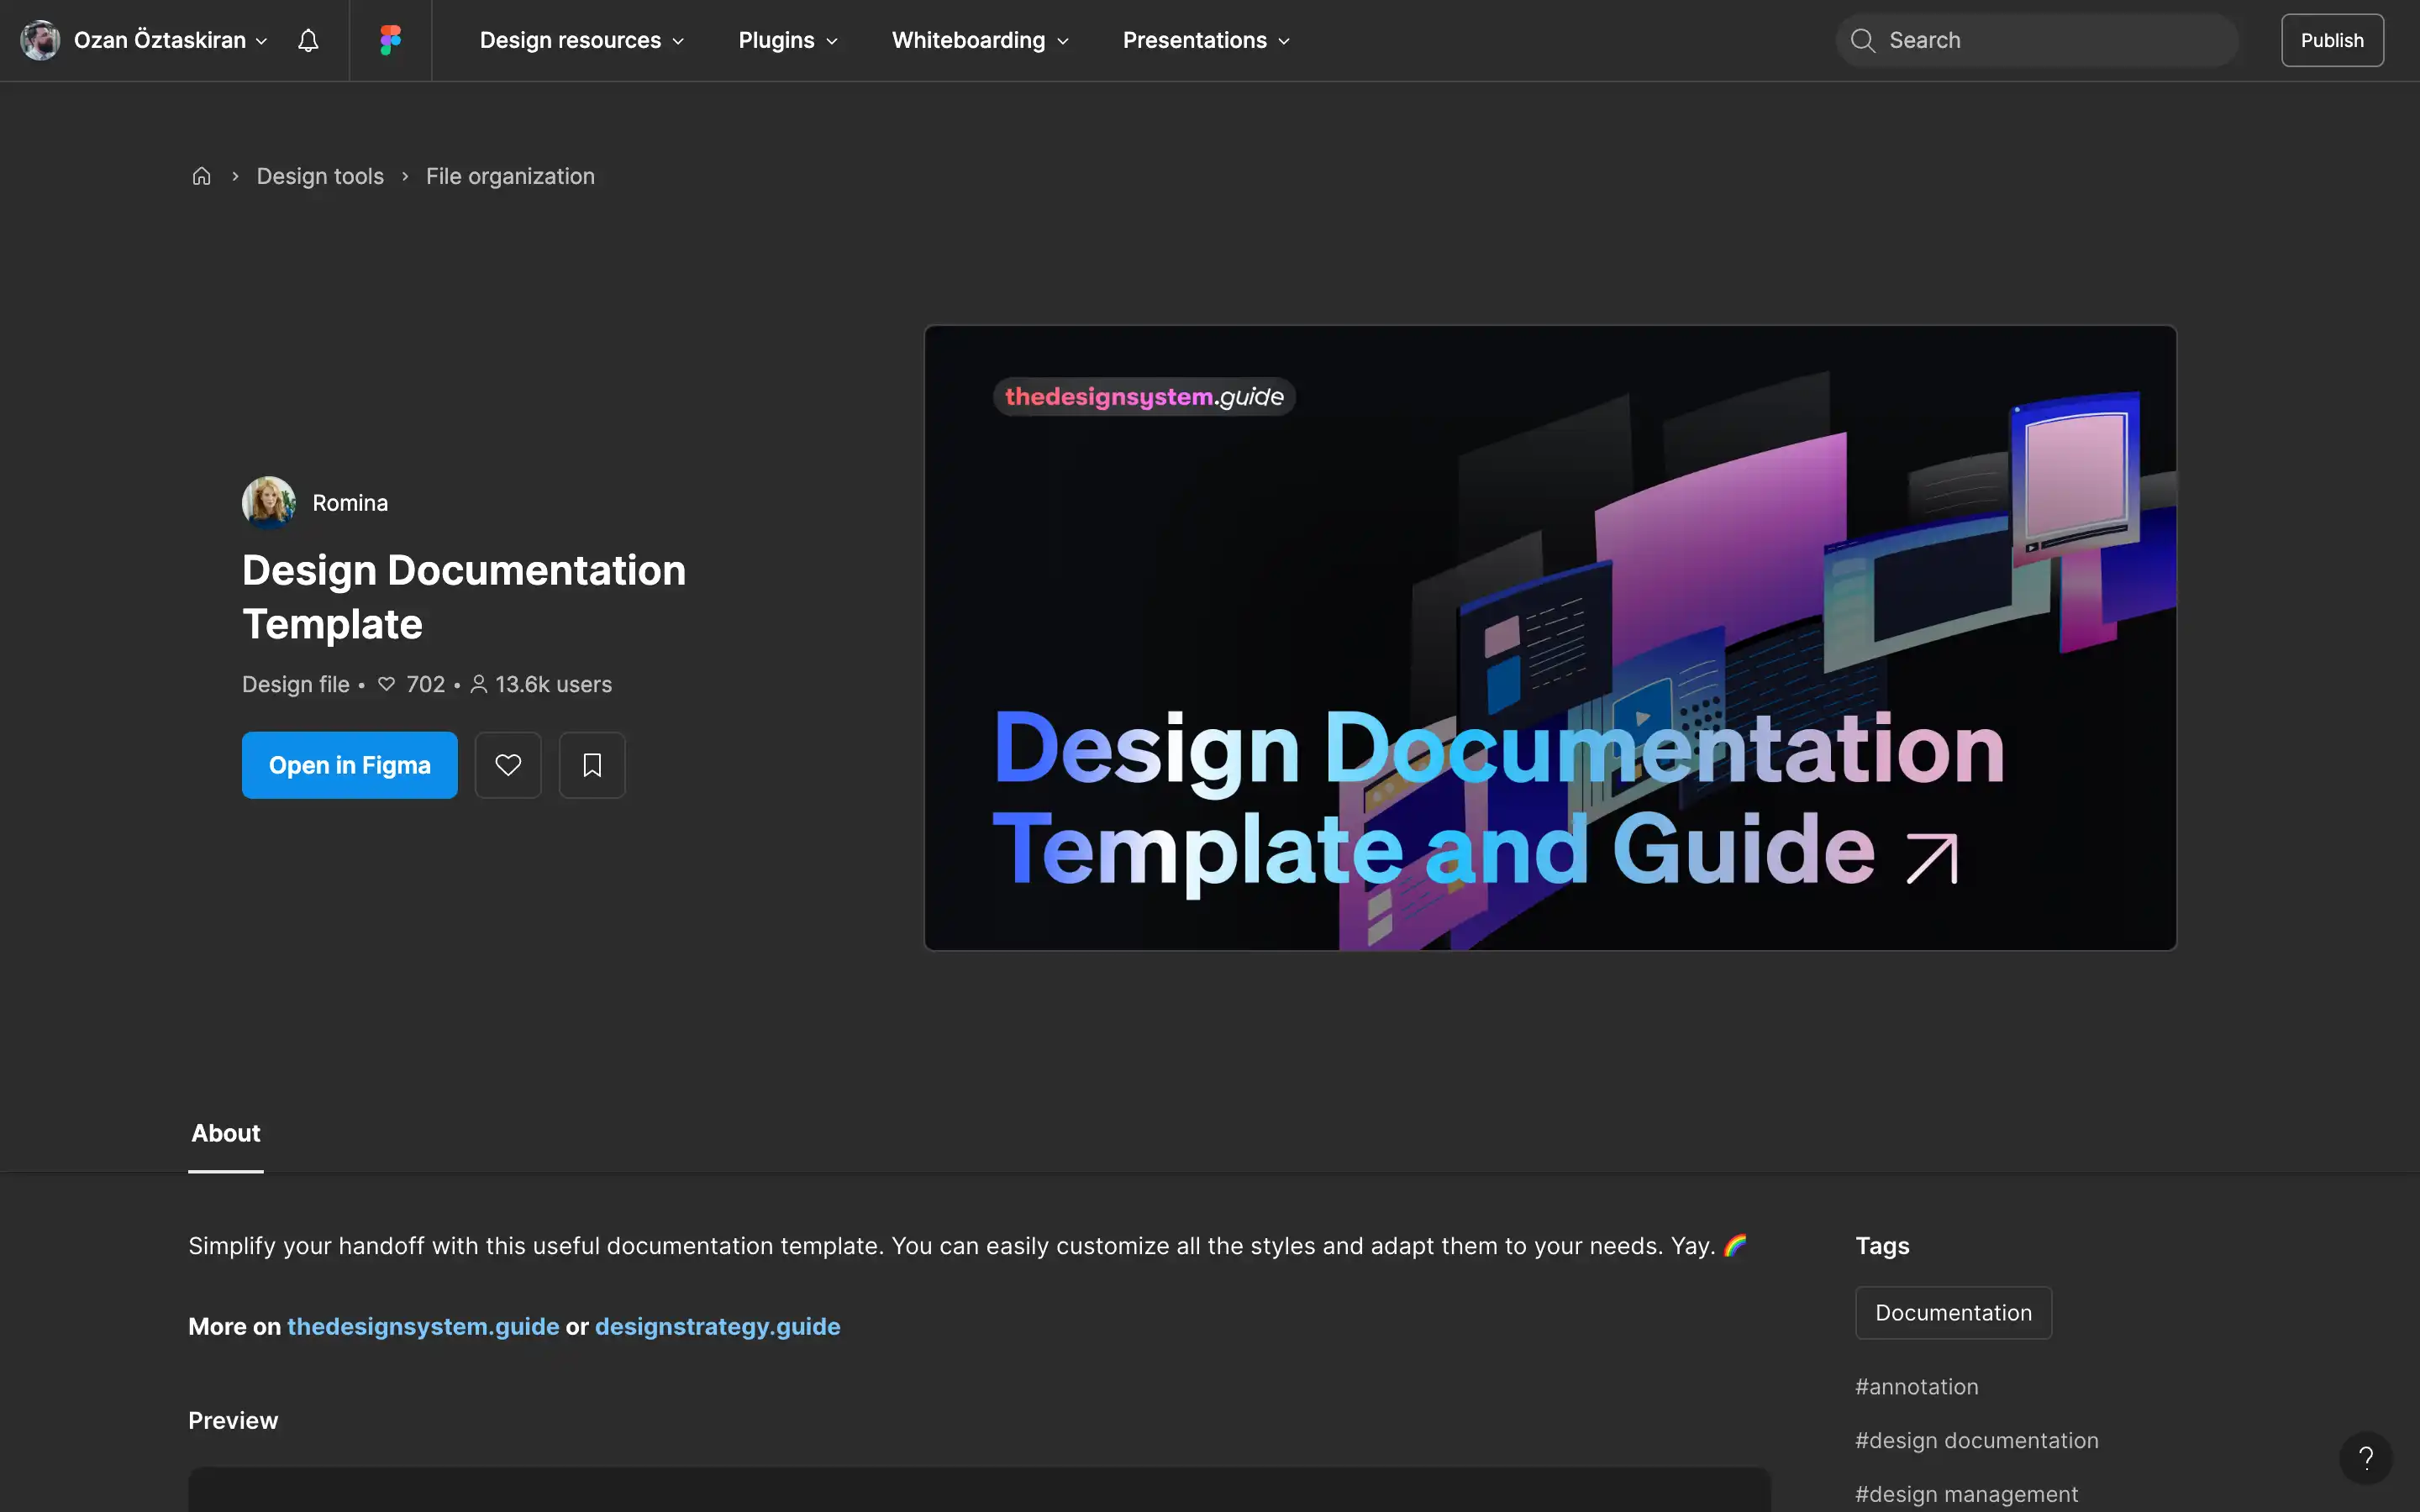Focus the Search input field
The width and height of the screenshot is (2420, 1512).
coord(2037,40)
